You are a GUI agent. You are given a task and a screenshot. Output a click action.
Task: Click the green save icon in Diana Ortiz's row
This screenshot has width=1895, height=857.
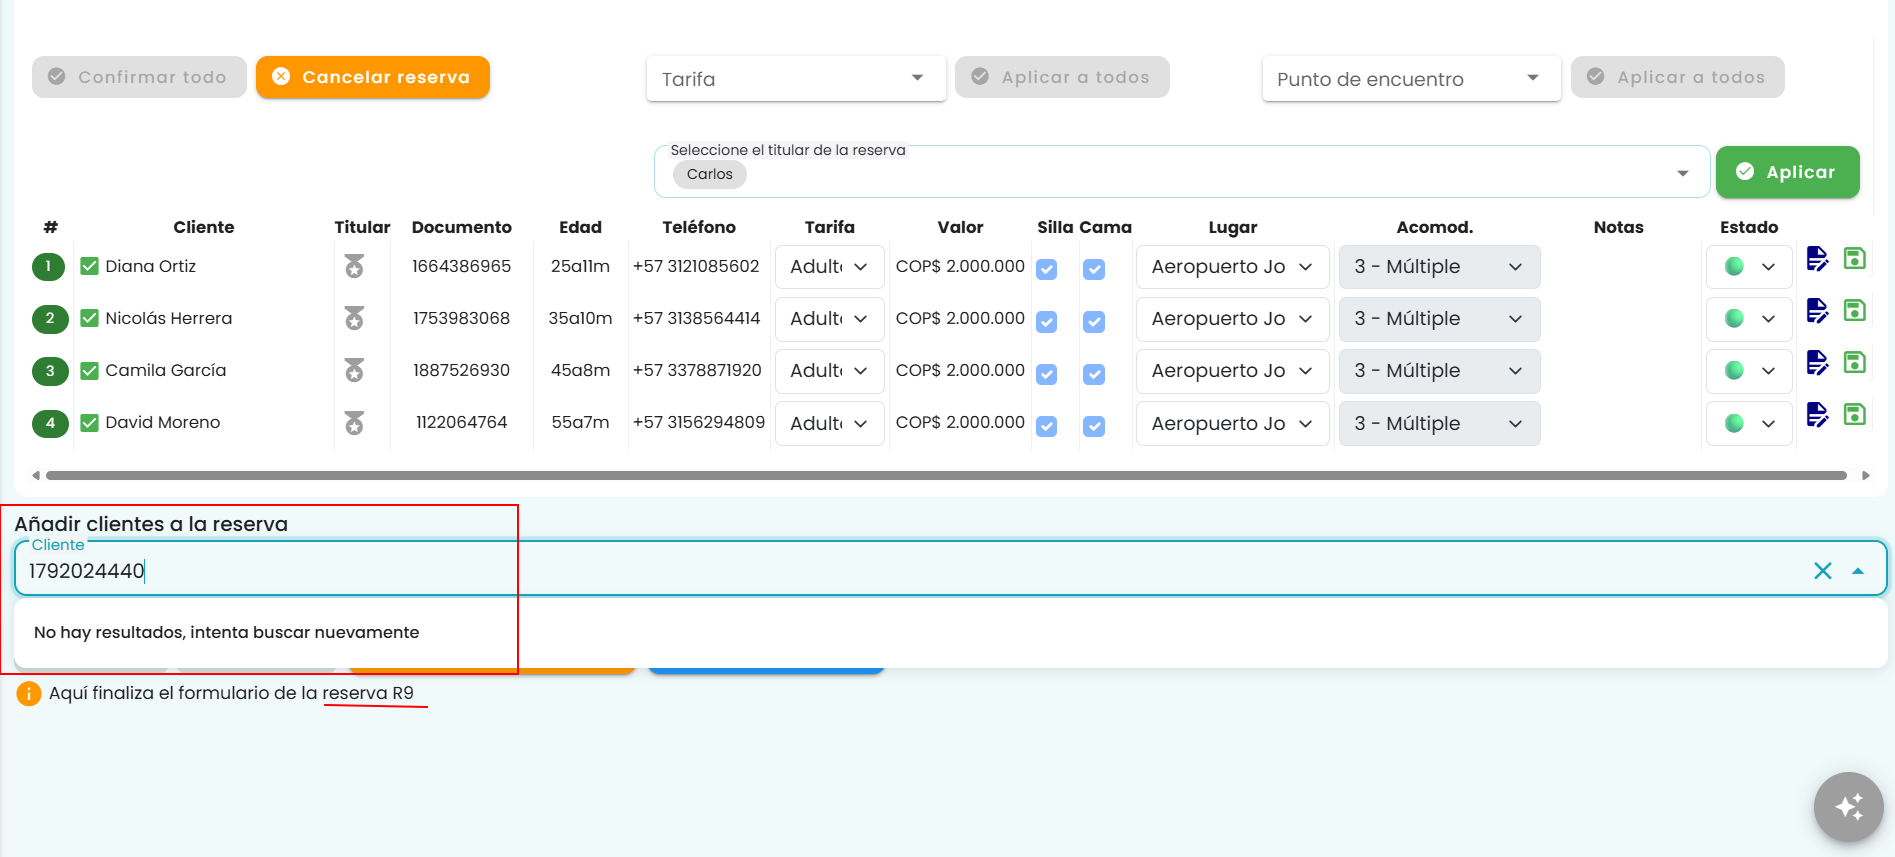click(1854, 258)
